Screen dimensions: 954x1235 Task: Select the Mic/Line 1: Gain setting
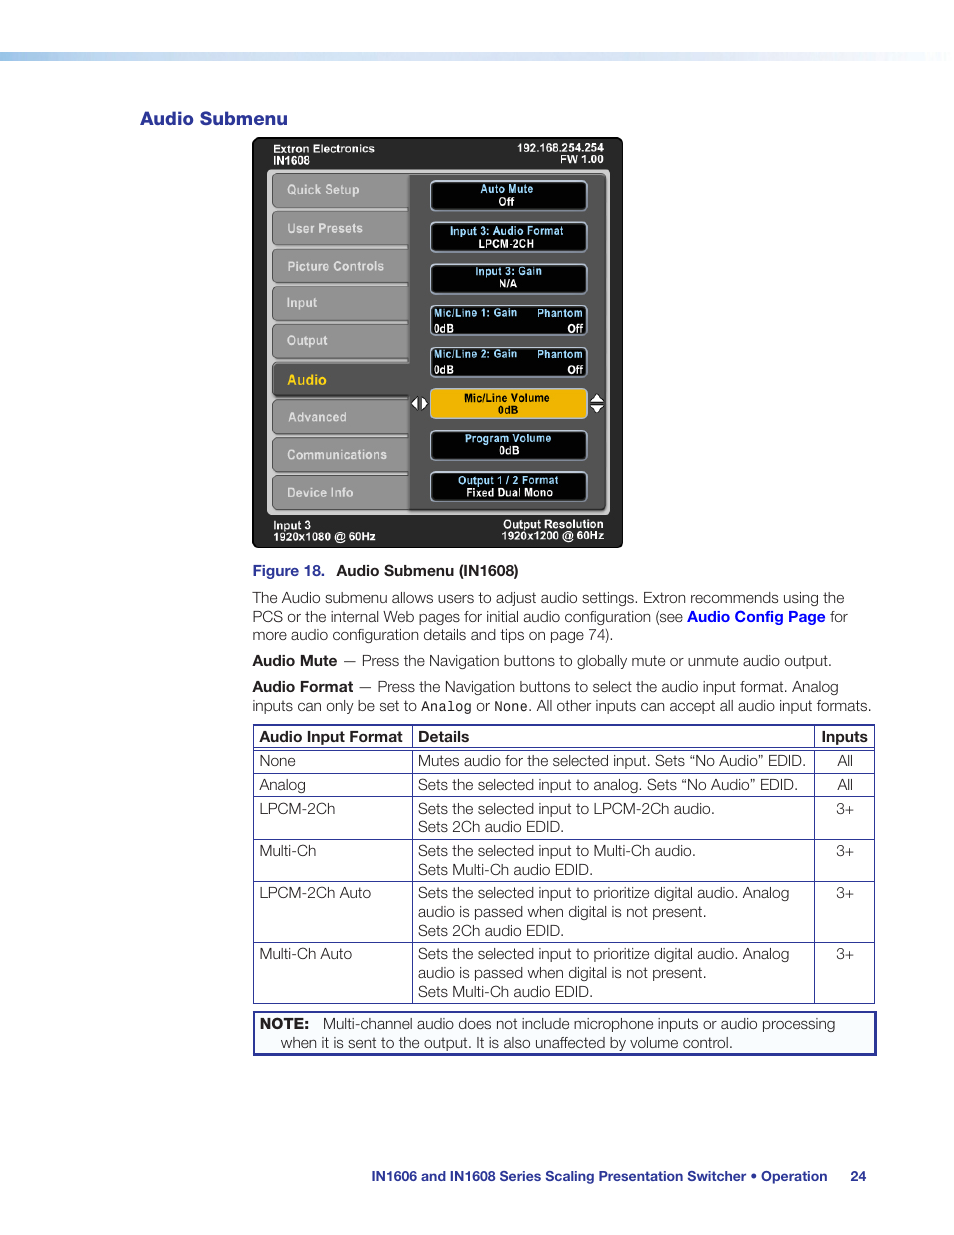(x=508, y=320)
